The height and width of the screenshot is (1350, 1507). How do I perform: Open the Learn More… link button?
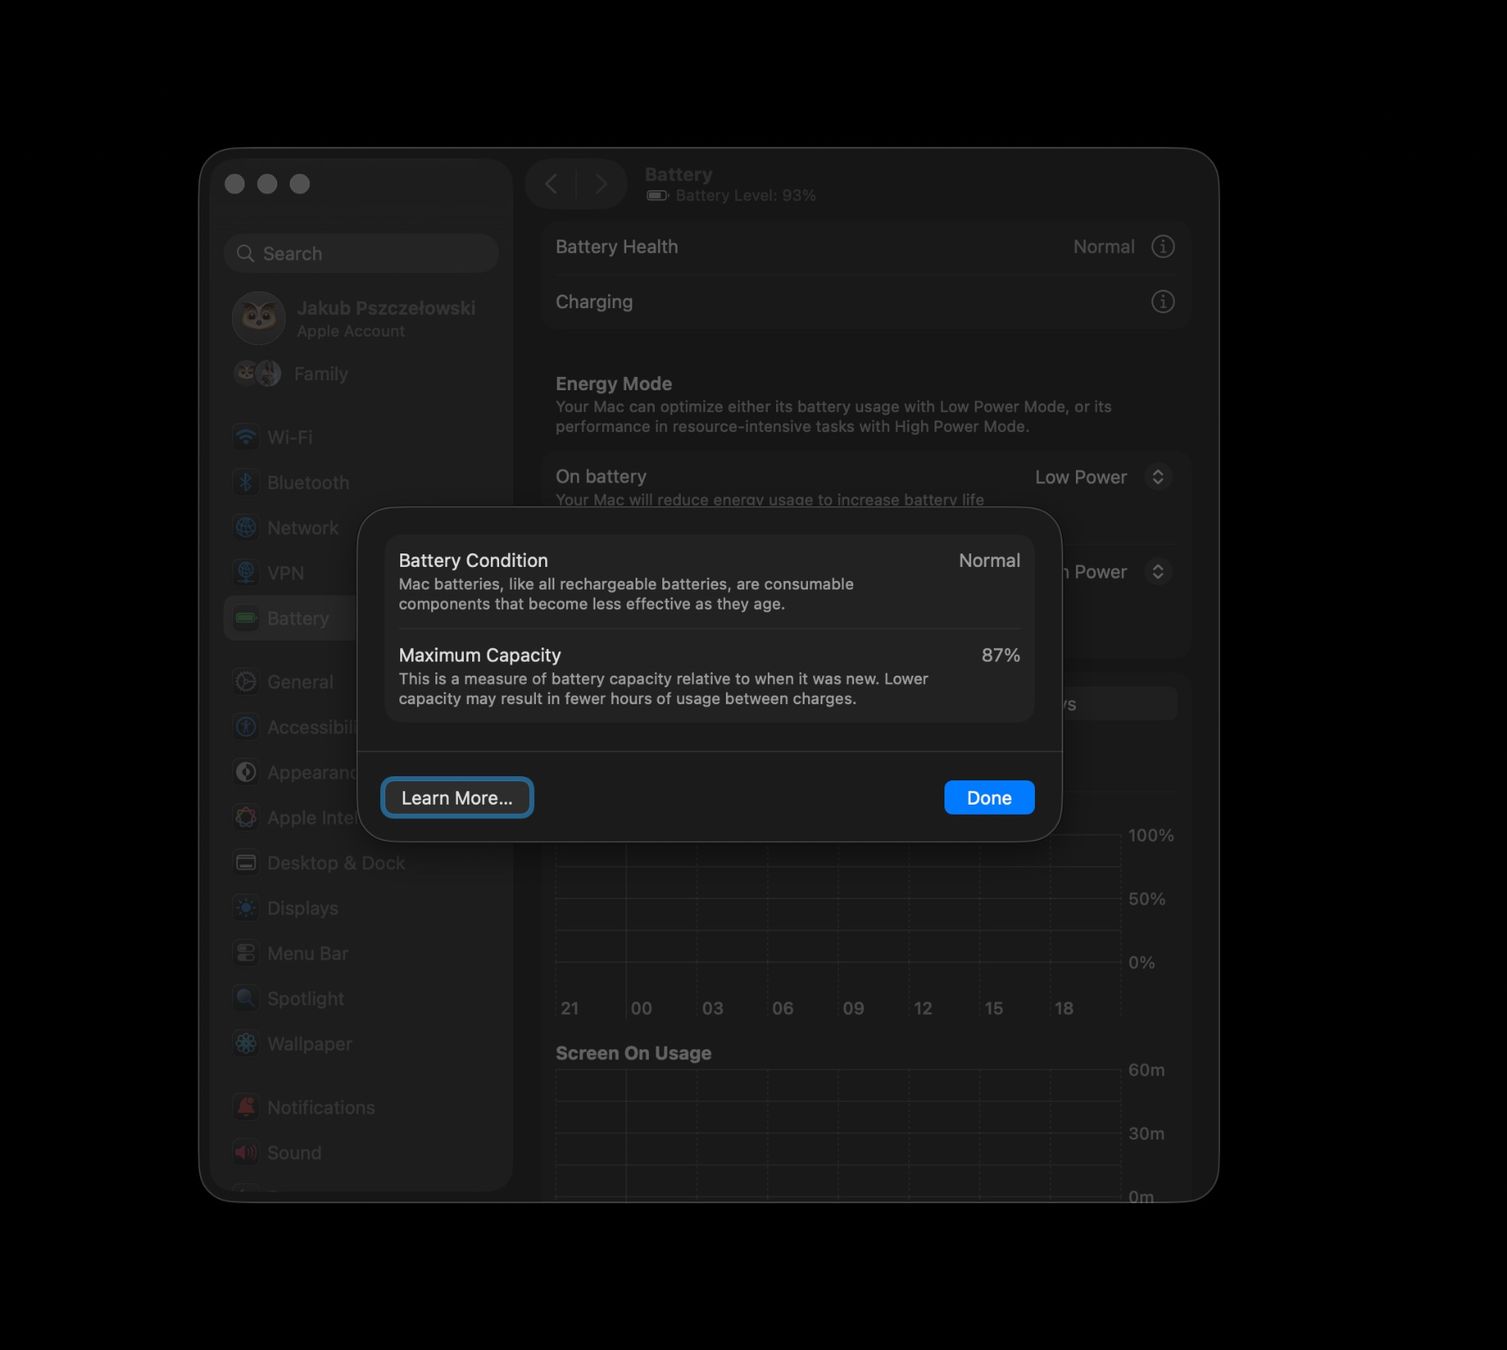click(x=457, y=797)
